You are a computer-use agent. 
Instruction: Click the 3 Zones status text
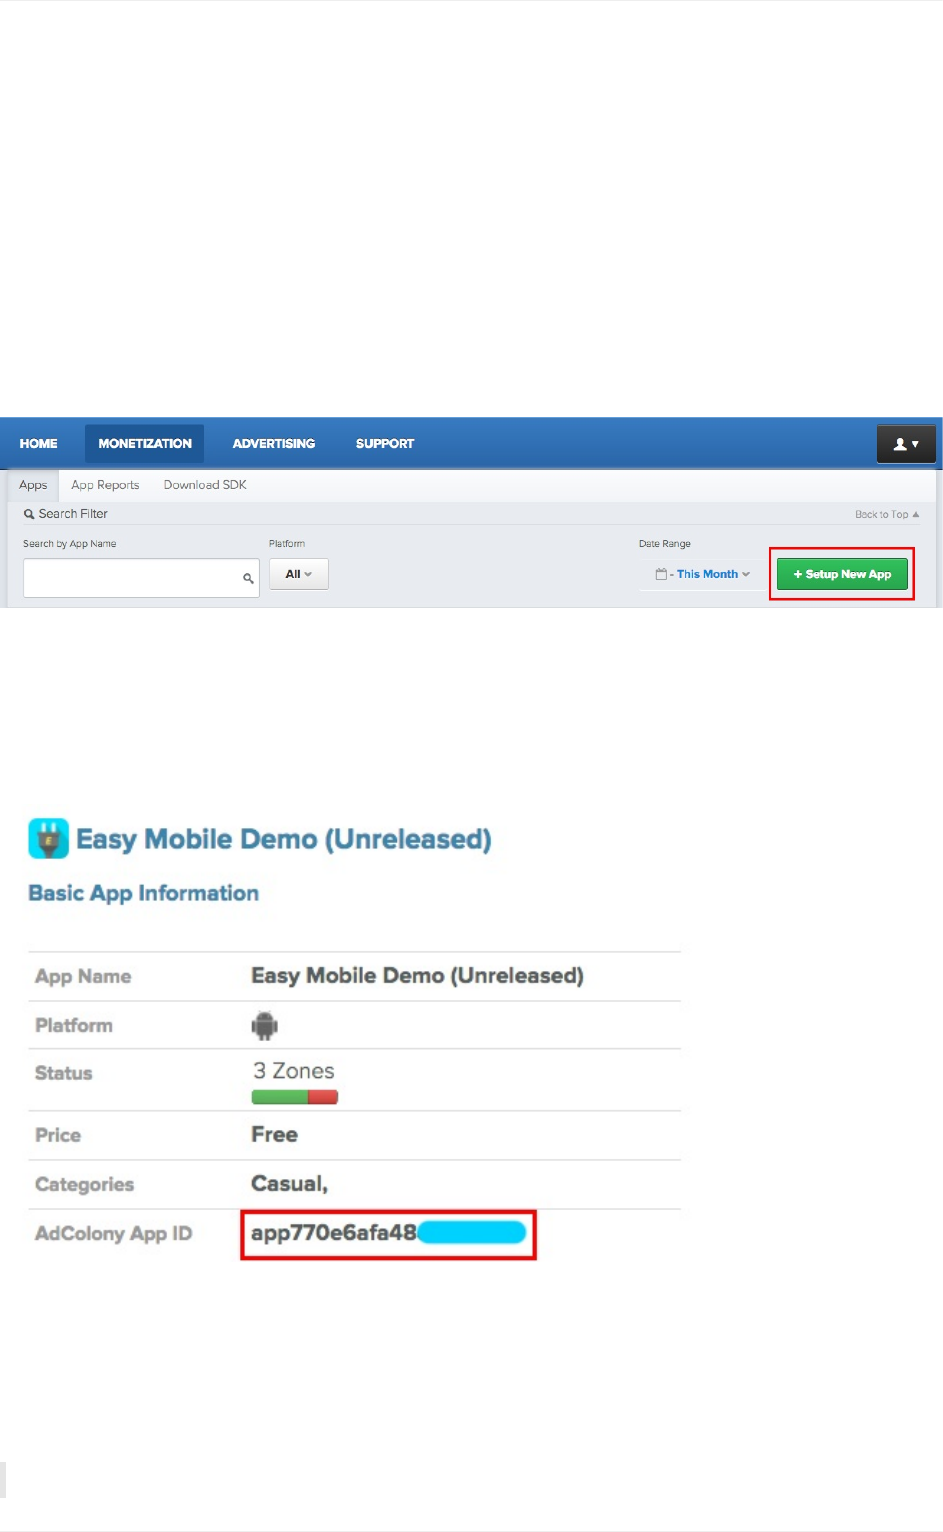tap(294, 1071)
